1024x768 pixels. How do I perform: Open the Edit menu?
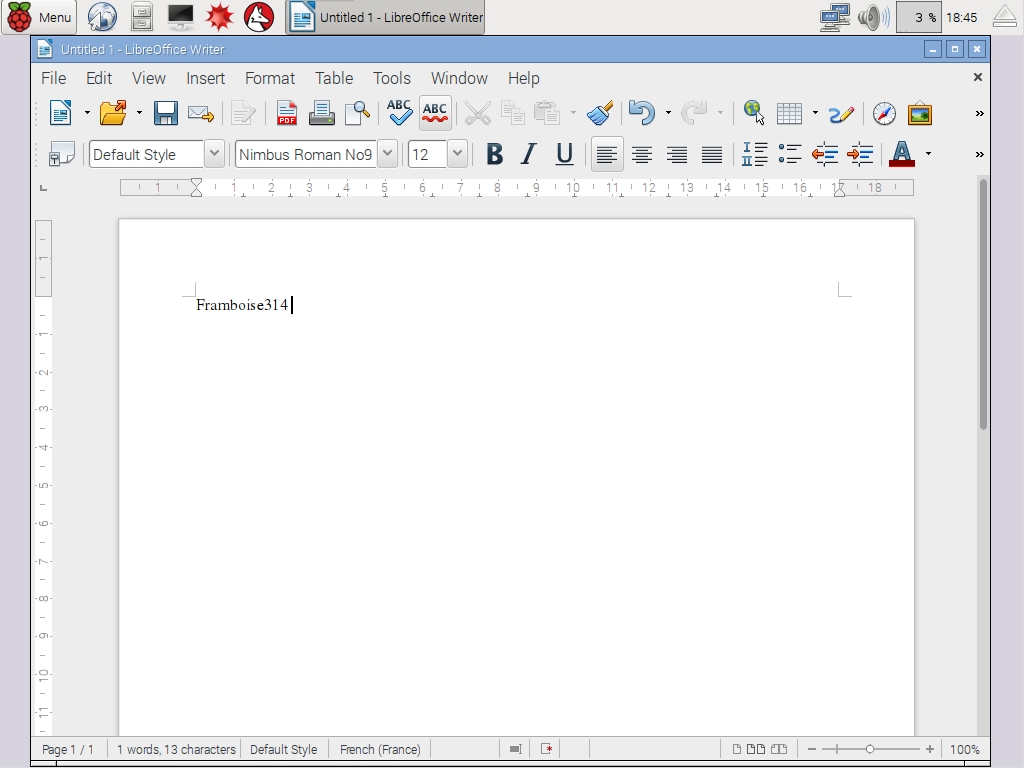coord(99,78)
